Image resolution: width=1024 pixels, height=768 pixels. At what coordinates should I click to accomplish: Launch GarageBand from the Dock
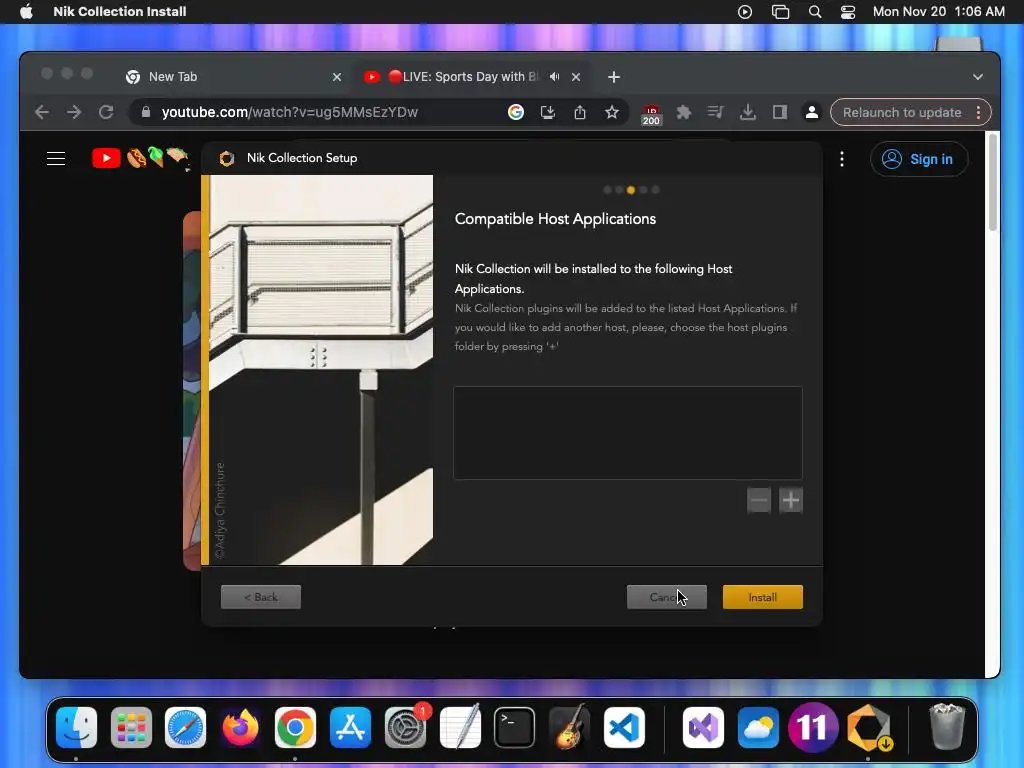[569, 727]
